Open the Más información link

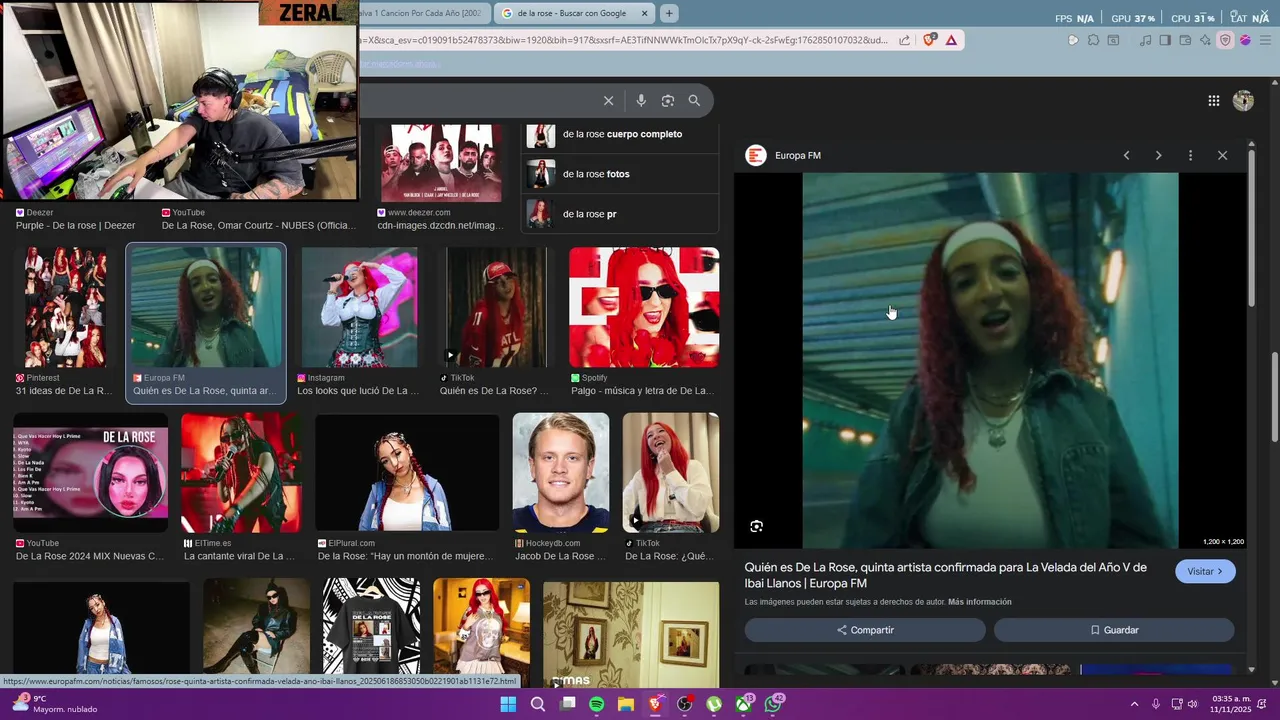(x=979, y=602)
